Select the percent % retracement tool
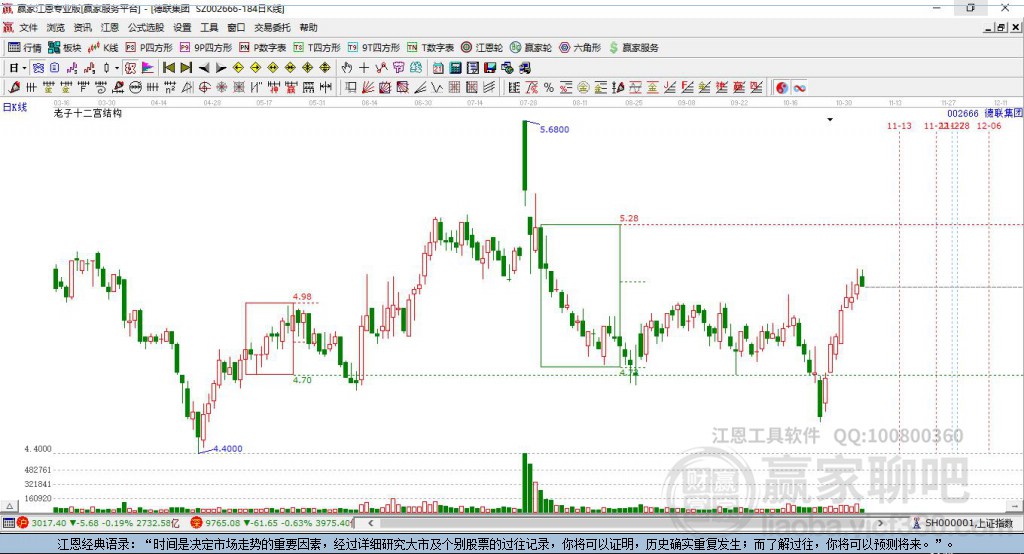The image size is (1024, 554). (549, 88)
